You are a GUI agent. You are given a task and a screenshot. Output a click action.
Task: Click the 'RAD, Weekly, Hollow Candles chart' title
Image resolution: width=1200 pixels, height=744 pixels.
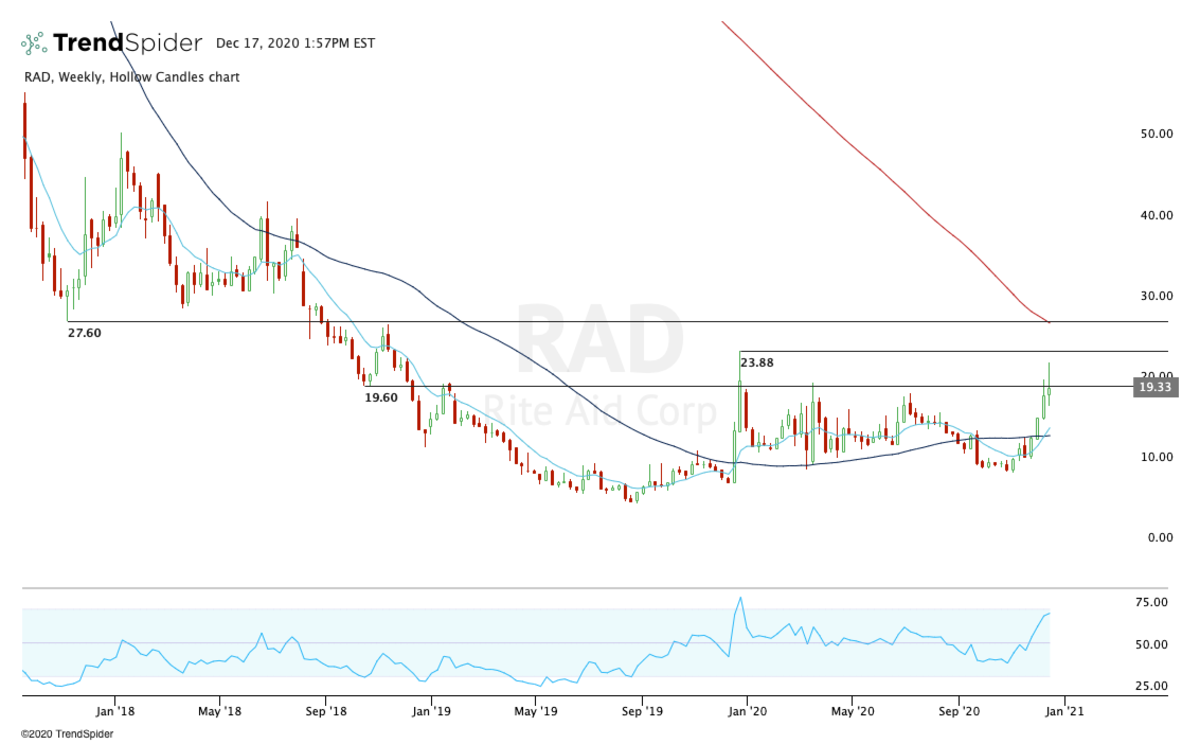(x=131, y=77)
